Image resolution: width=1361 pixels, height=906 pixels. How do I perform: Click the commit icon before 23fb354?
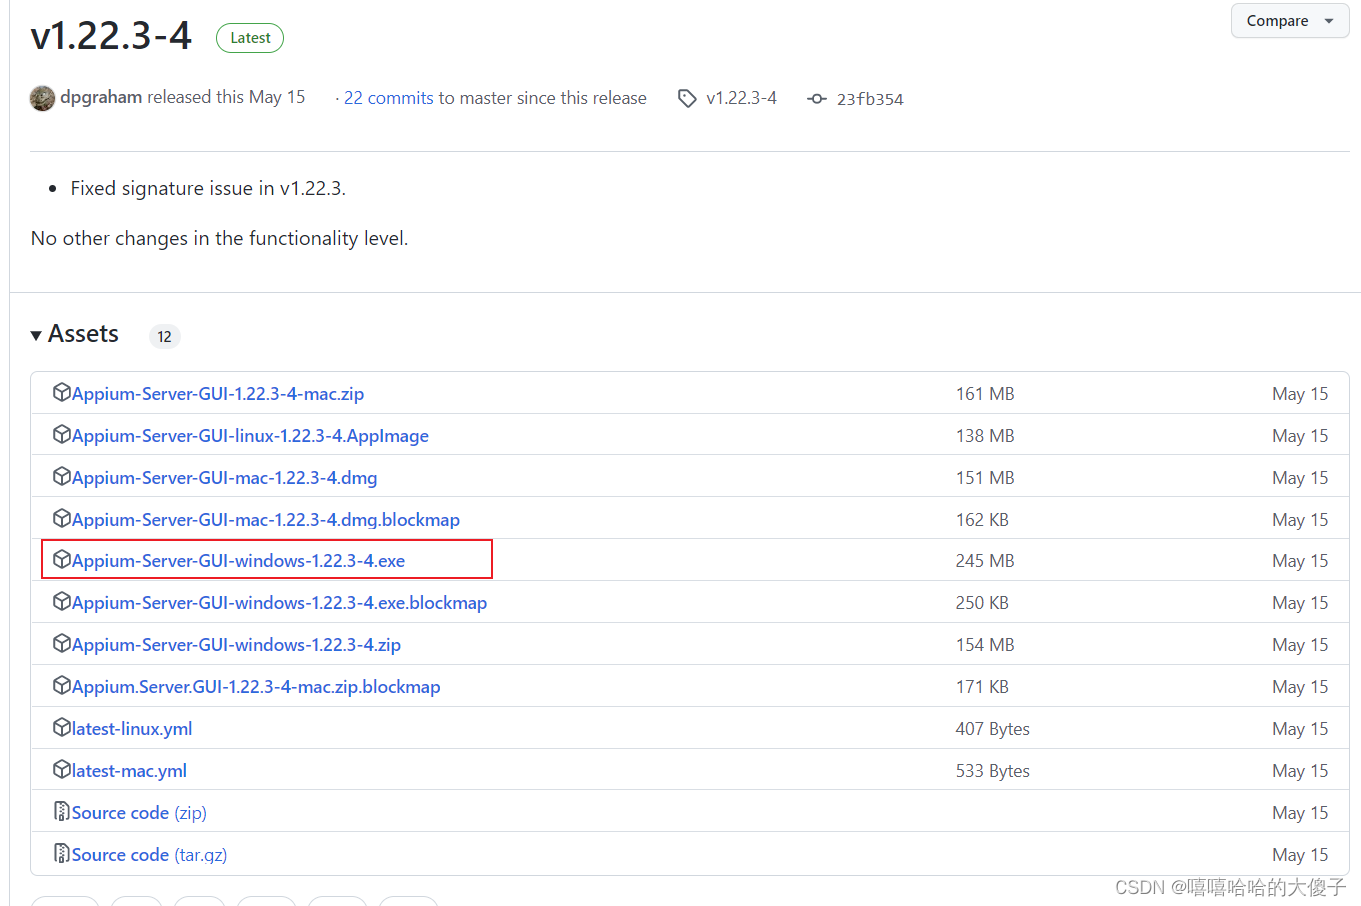(817, 98)
